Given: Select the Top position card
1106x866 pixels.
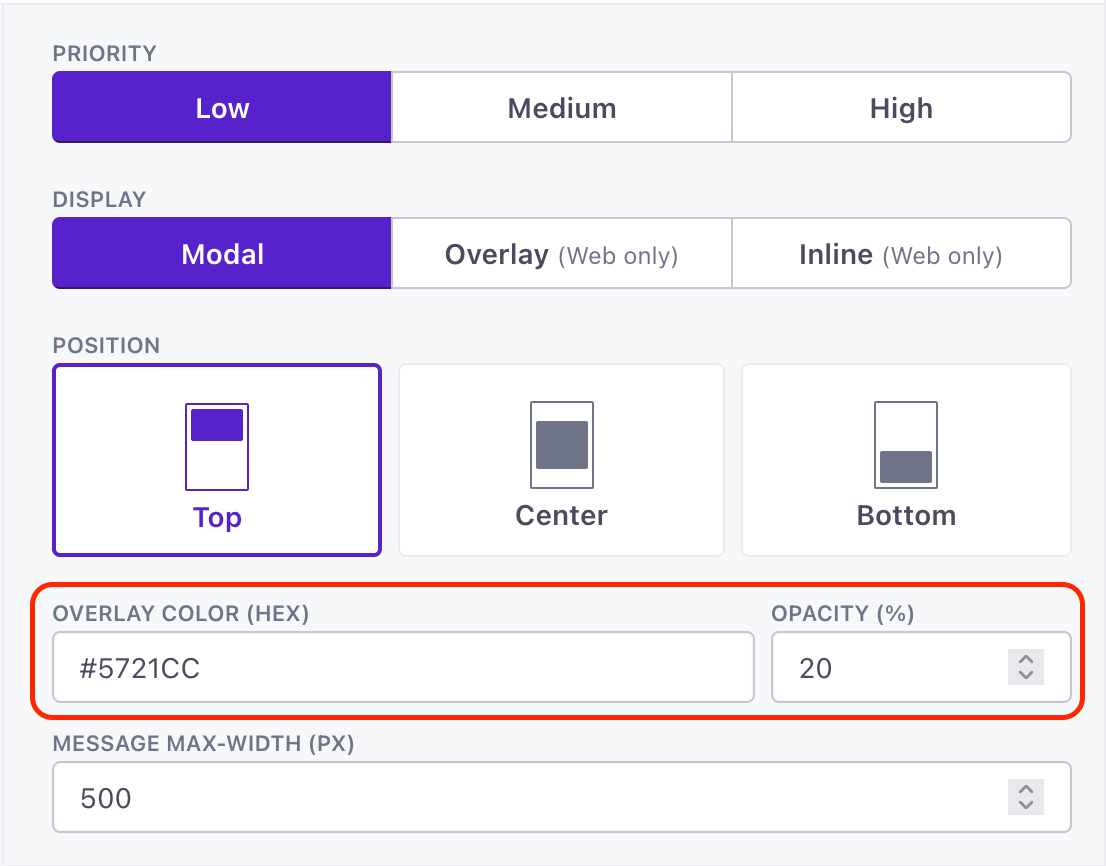Looking at the screenshot, I should [217, 460].
